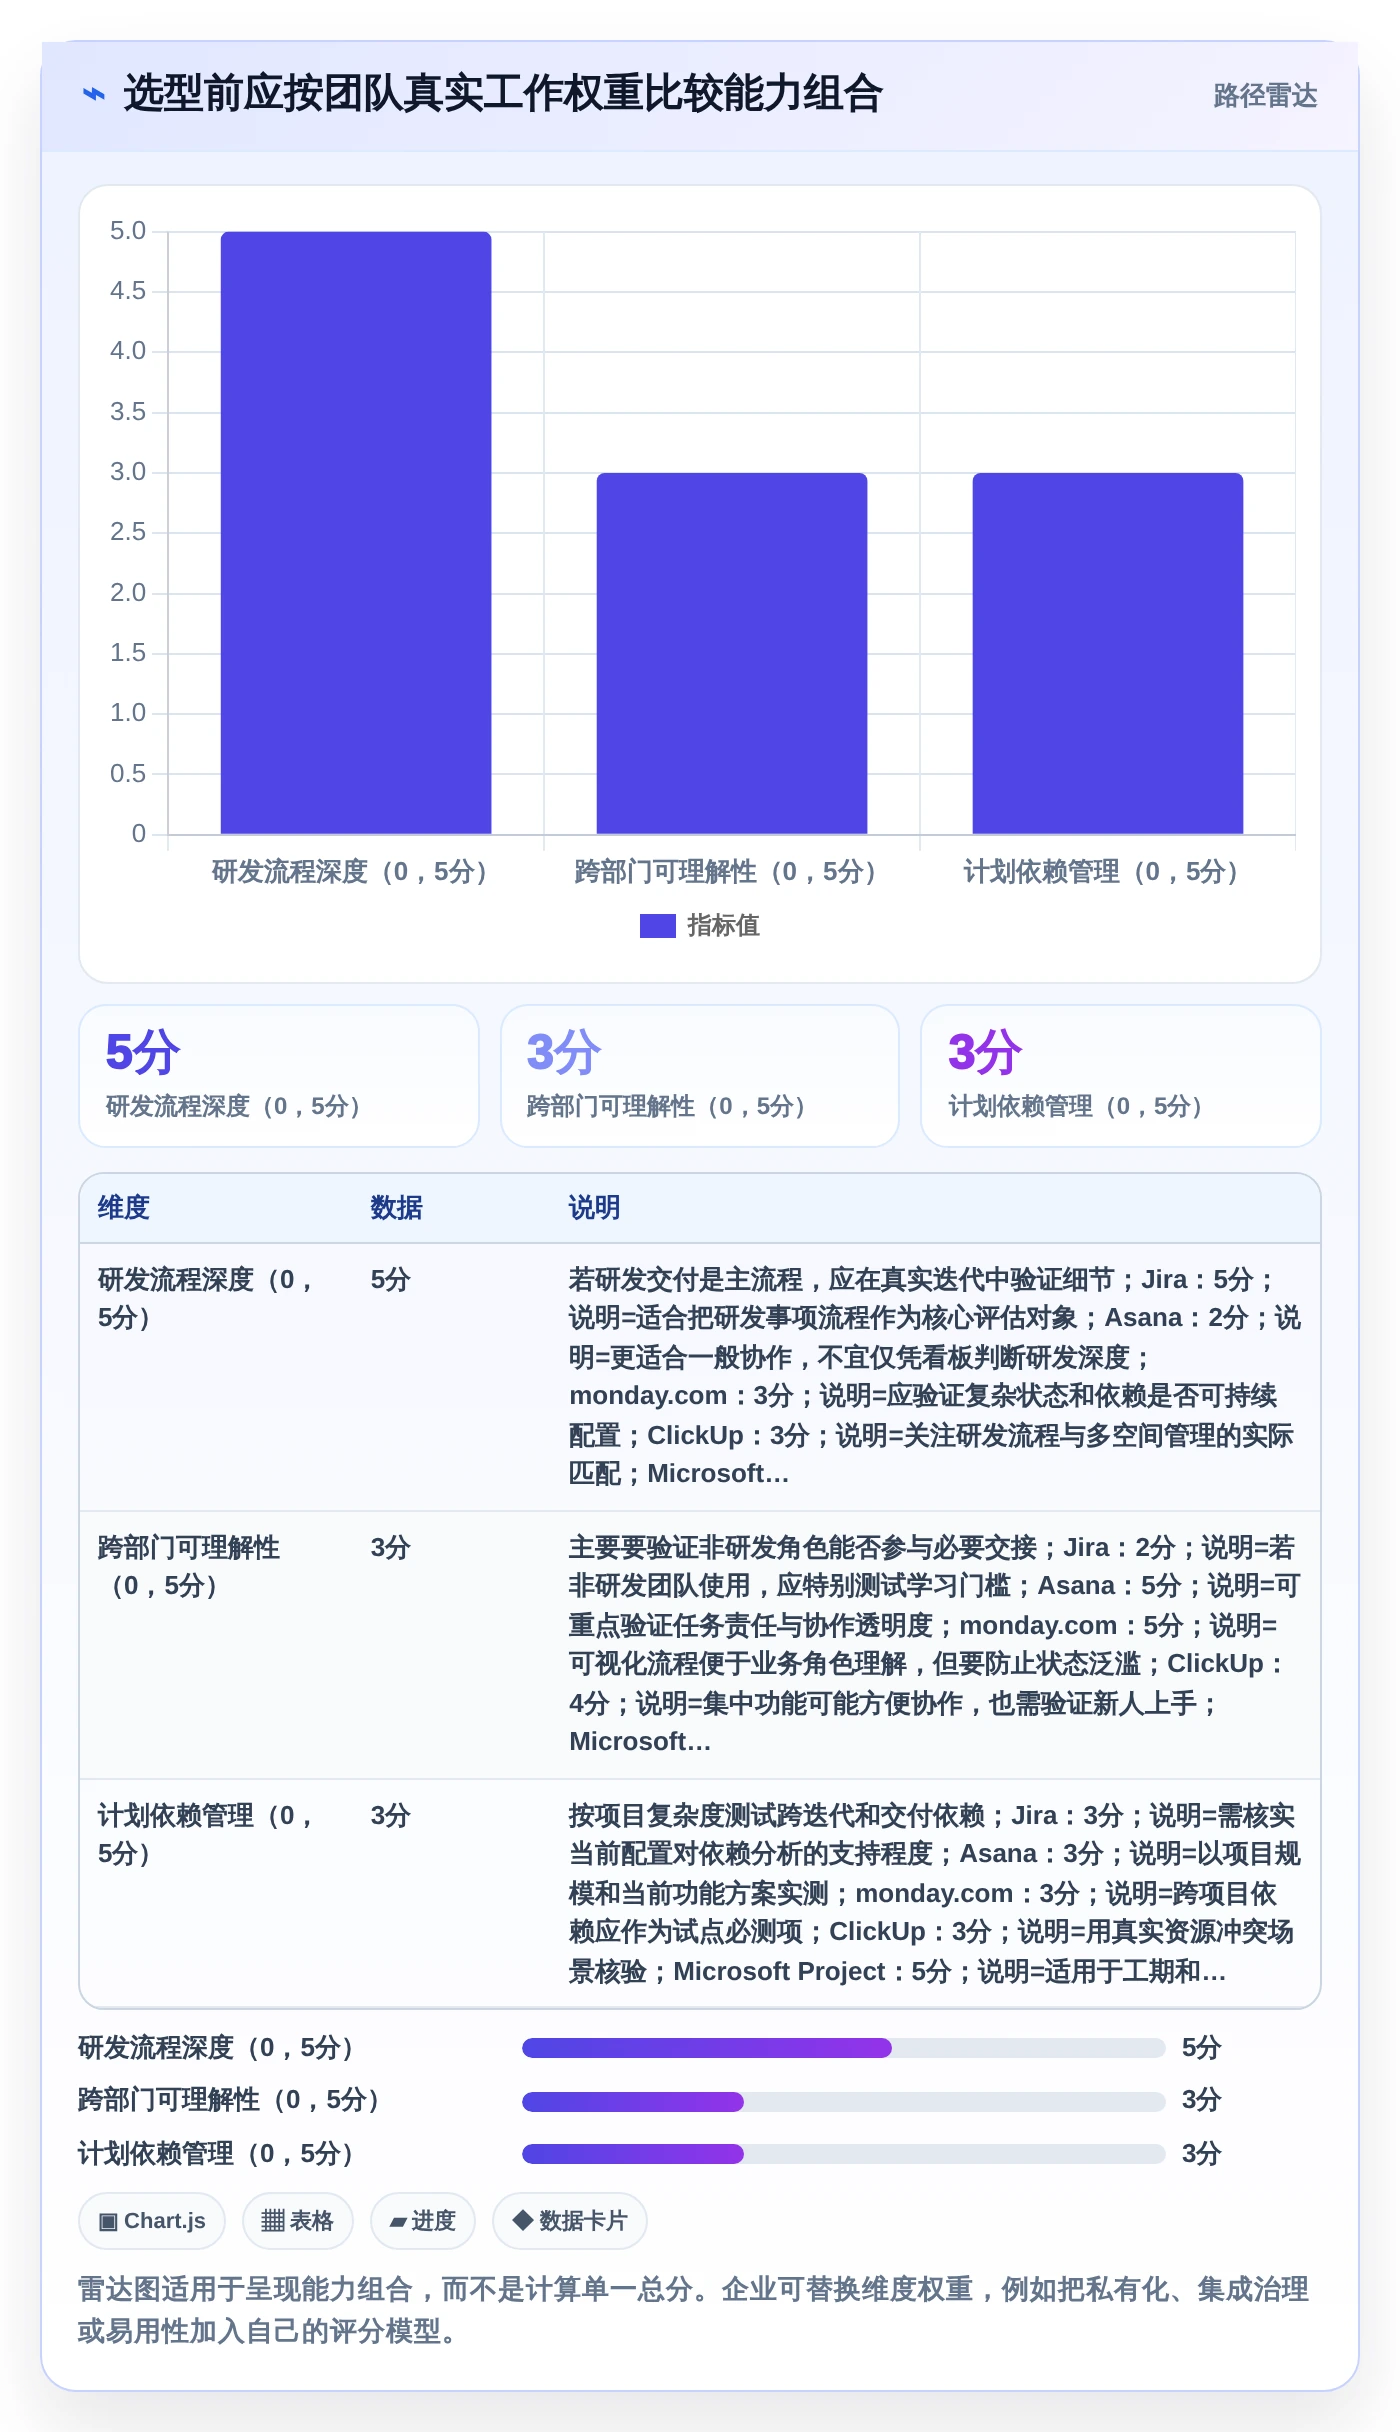
Task: Click the 数据卡片 chip
Action: (570, 2221)
